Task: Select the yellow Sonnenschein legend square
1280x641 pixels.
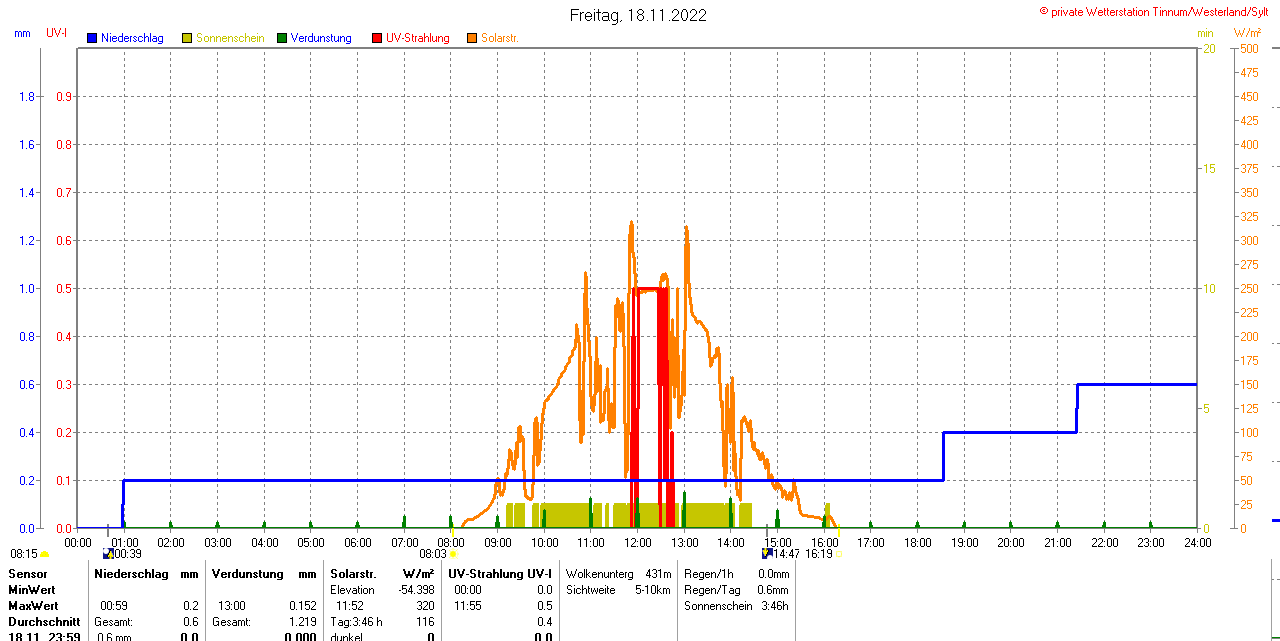Action: [187, 38]
